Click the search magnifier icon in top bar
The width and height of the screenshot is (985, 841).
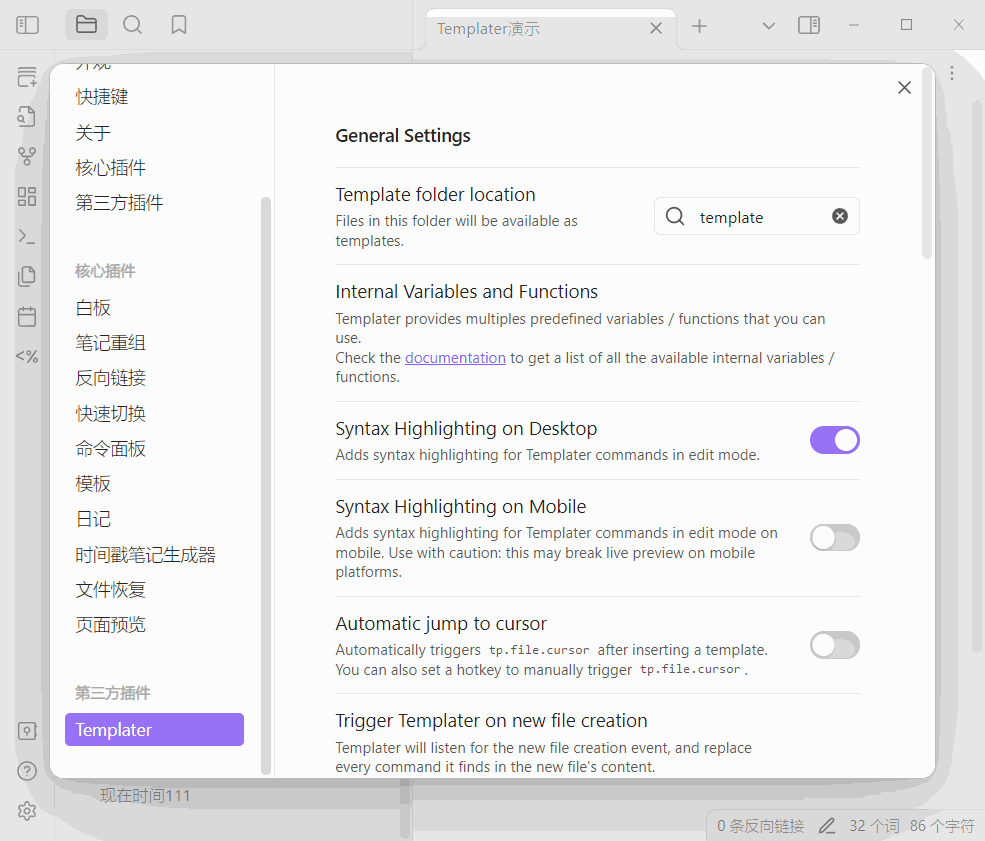click(x=132, y=25)
